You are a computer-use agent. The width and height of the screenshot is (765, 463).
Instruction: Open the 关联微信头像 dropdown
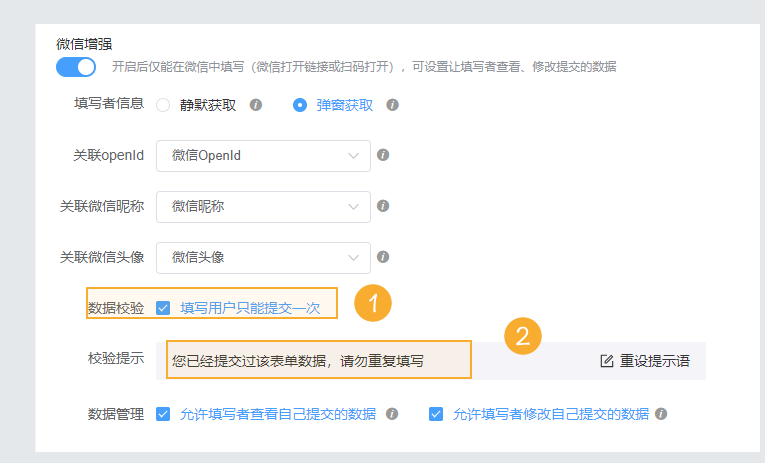pyautogui.click(x=263, y=257)
